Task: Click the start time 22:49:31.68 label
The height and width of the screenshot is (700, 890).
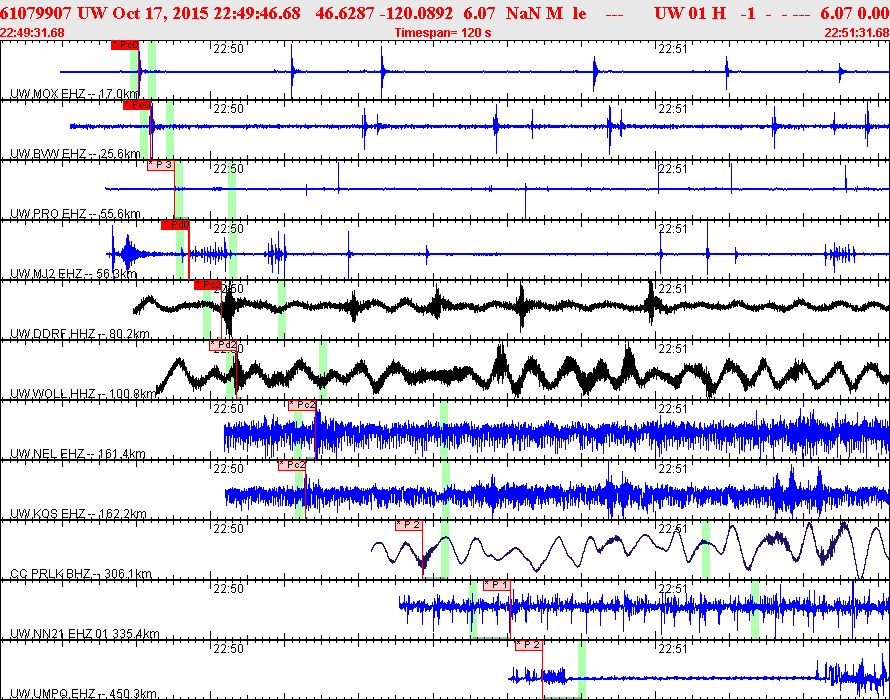Action: (32, 33)
